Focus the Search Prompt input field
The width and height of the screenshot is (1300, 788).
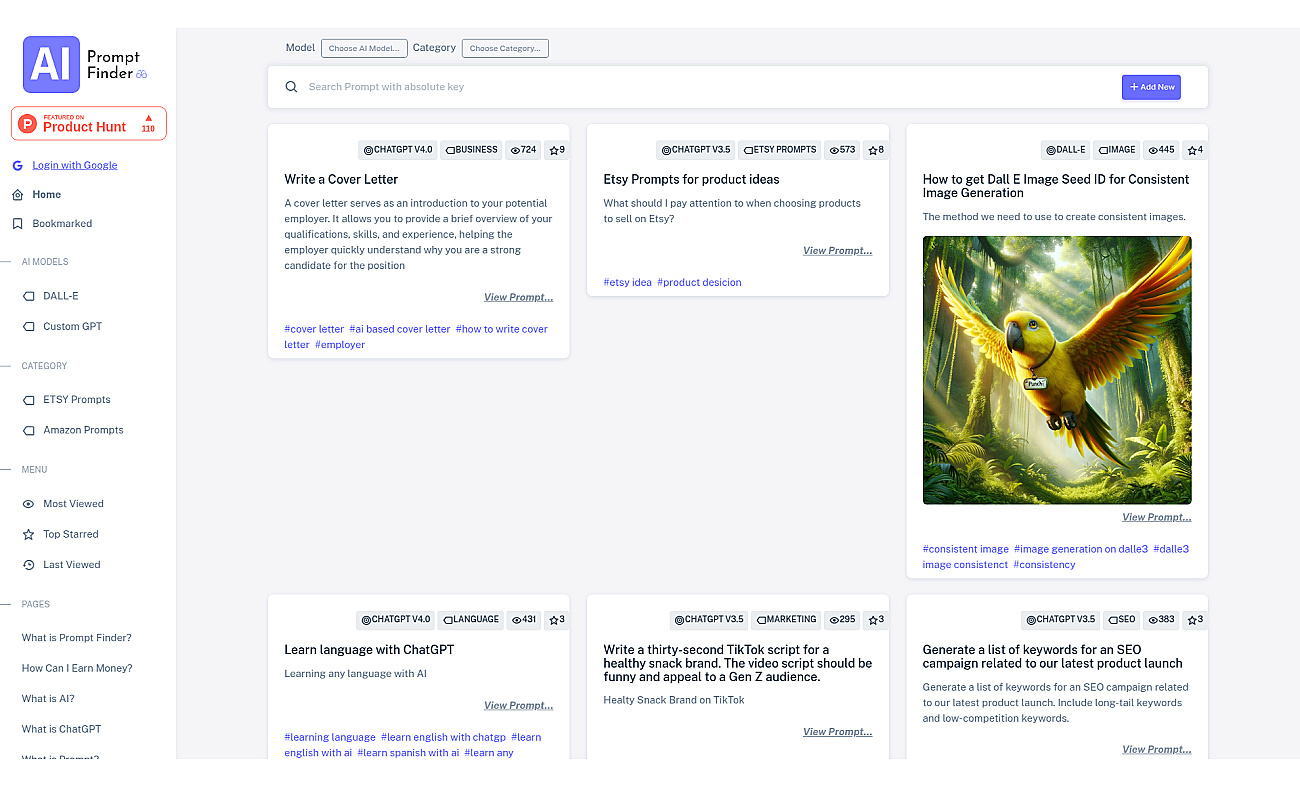(x=710, y=87)
